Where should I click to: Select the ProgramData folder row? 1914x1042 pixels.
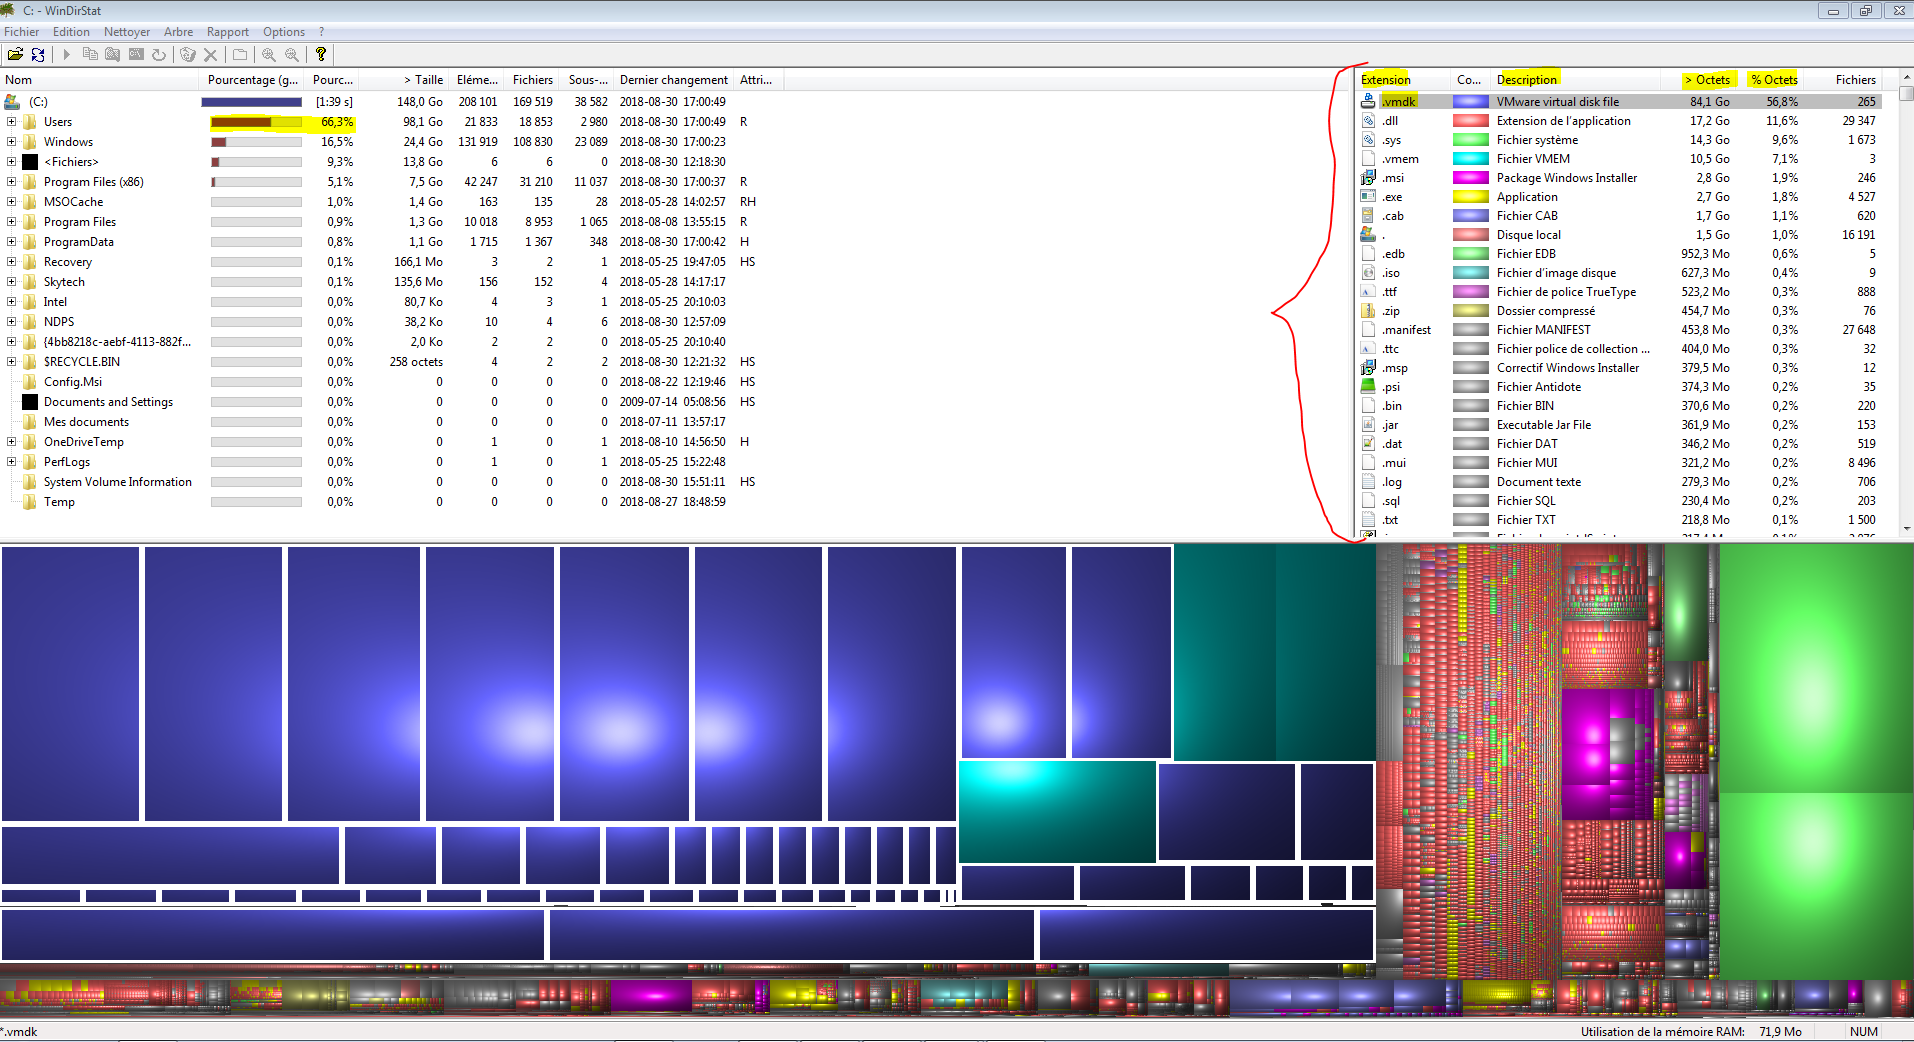(79, 242)
